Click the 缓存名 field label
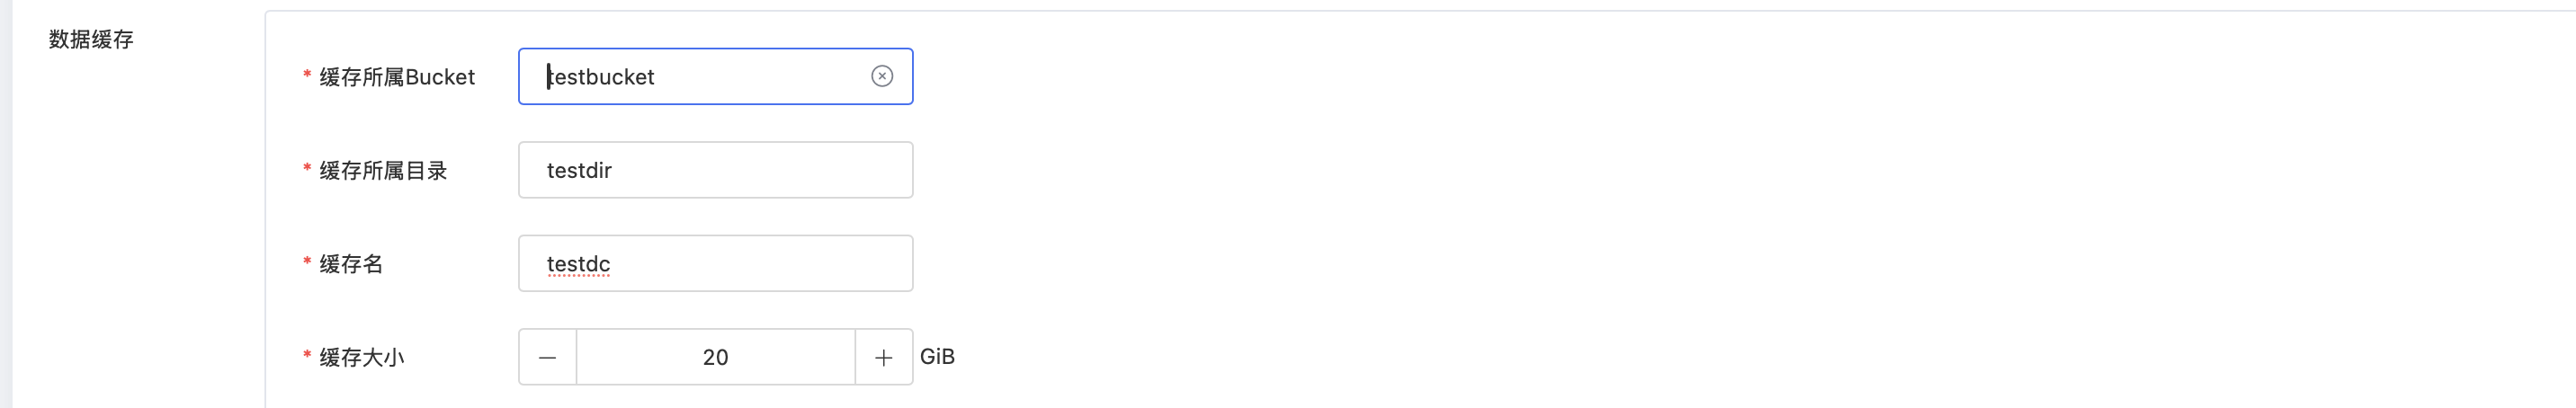 pos(351,264)
